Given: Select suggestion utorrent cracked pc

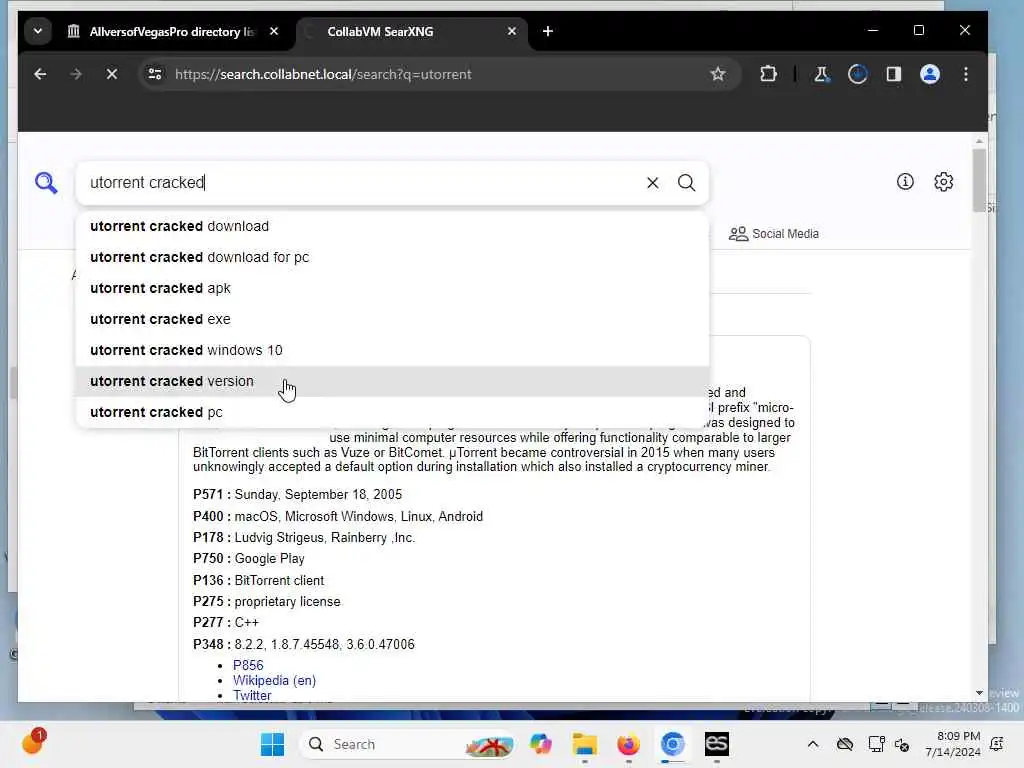Looking at the screenshot, I should tap(392, 412).
